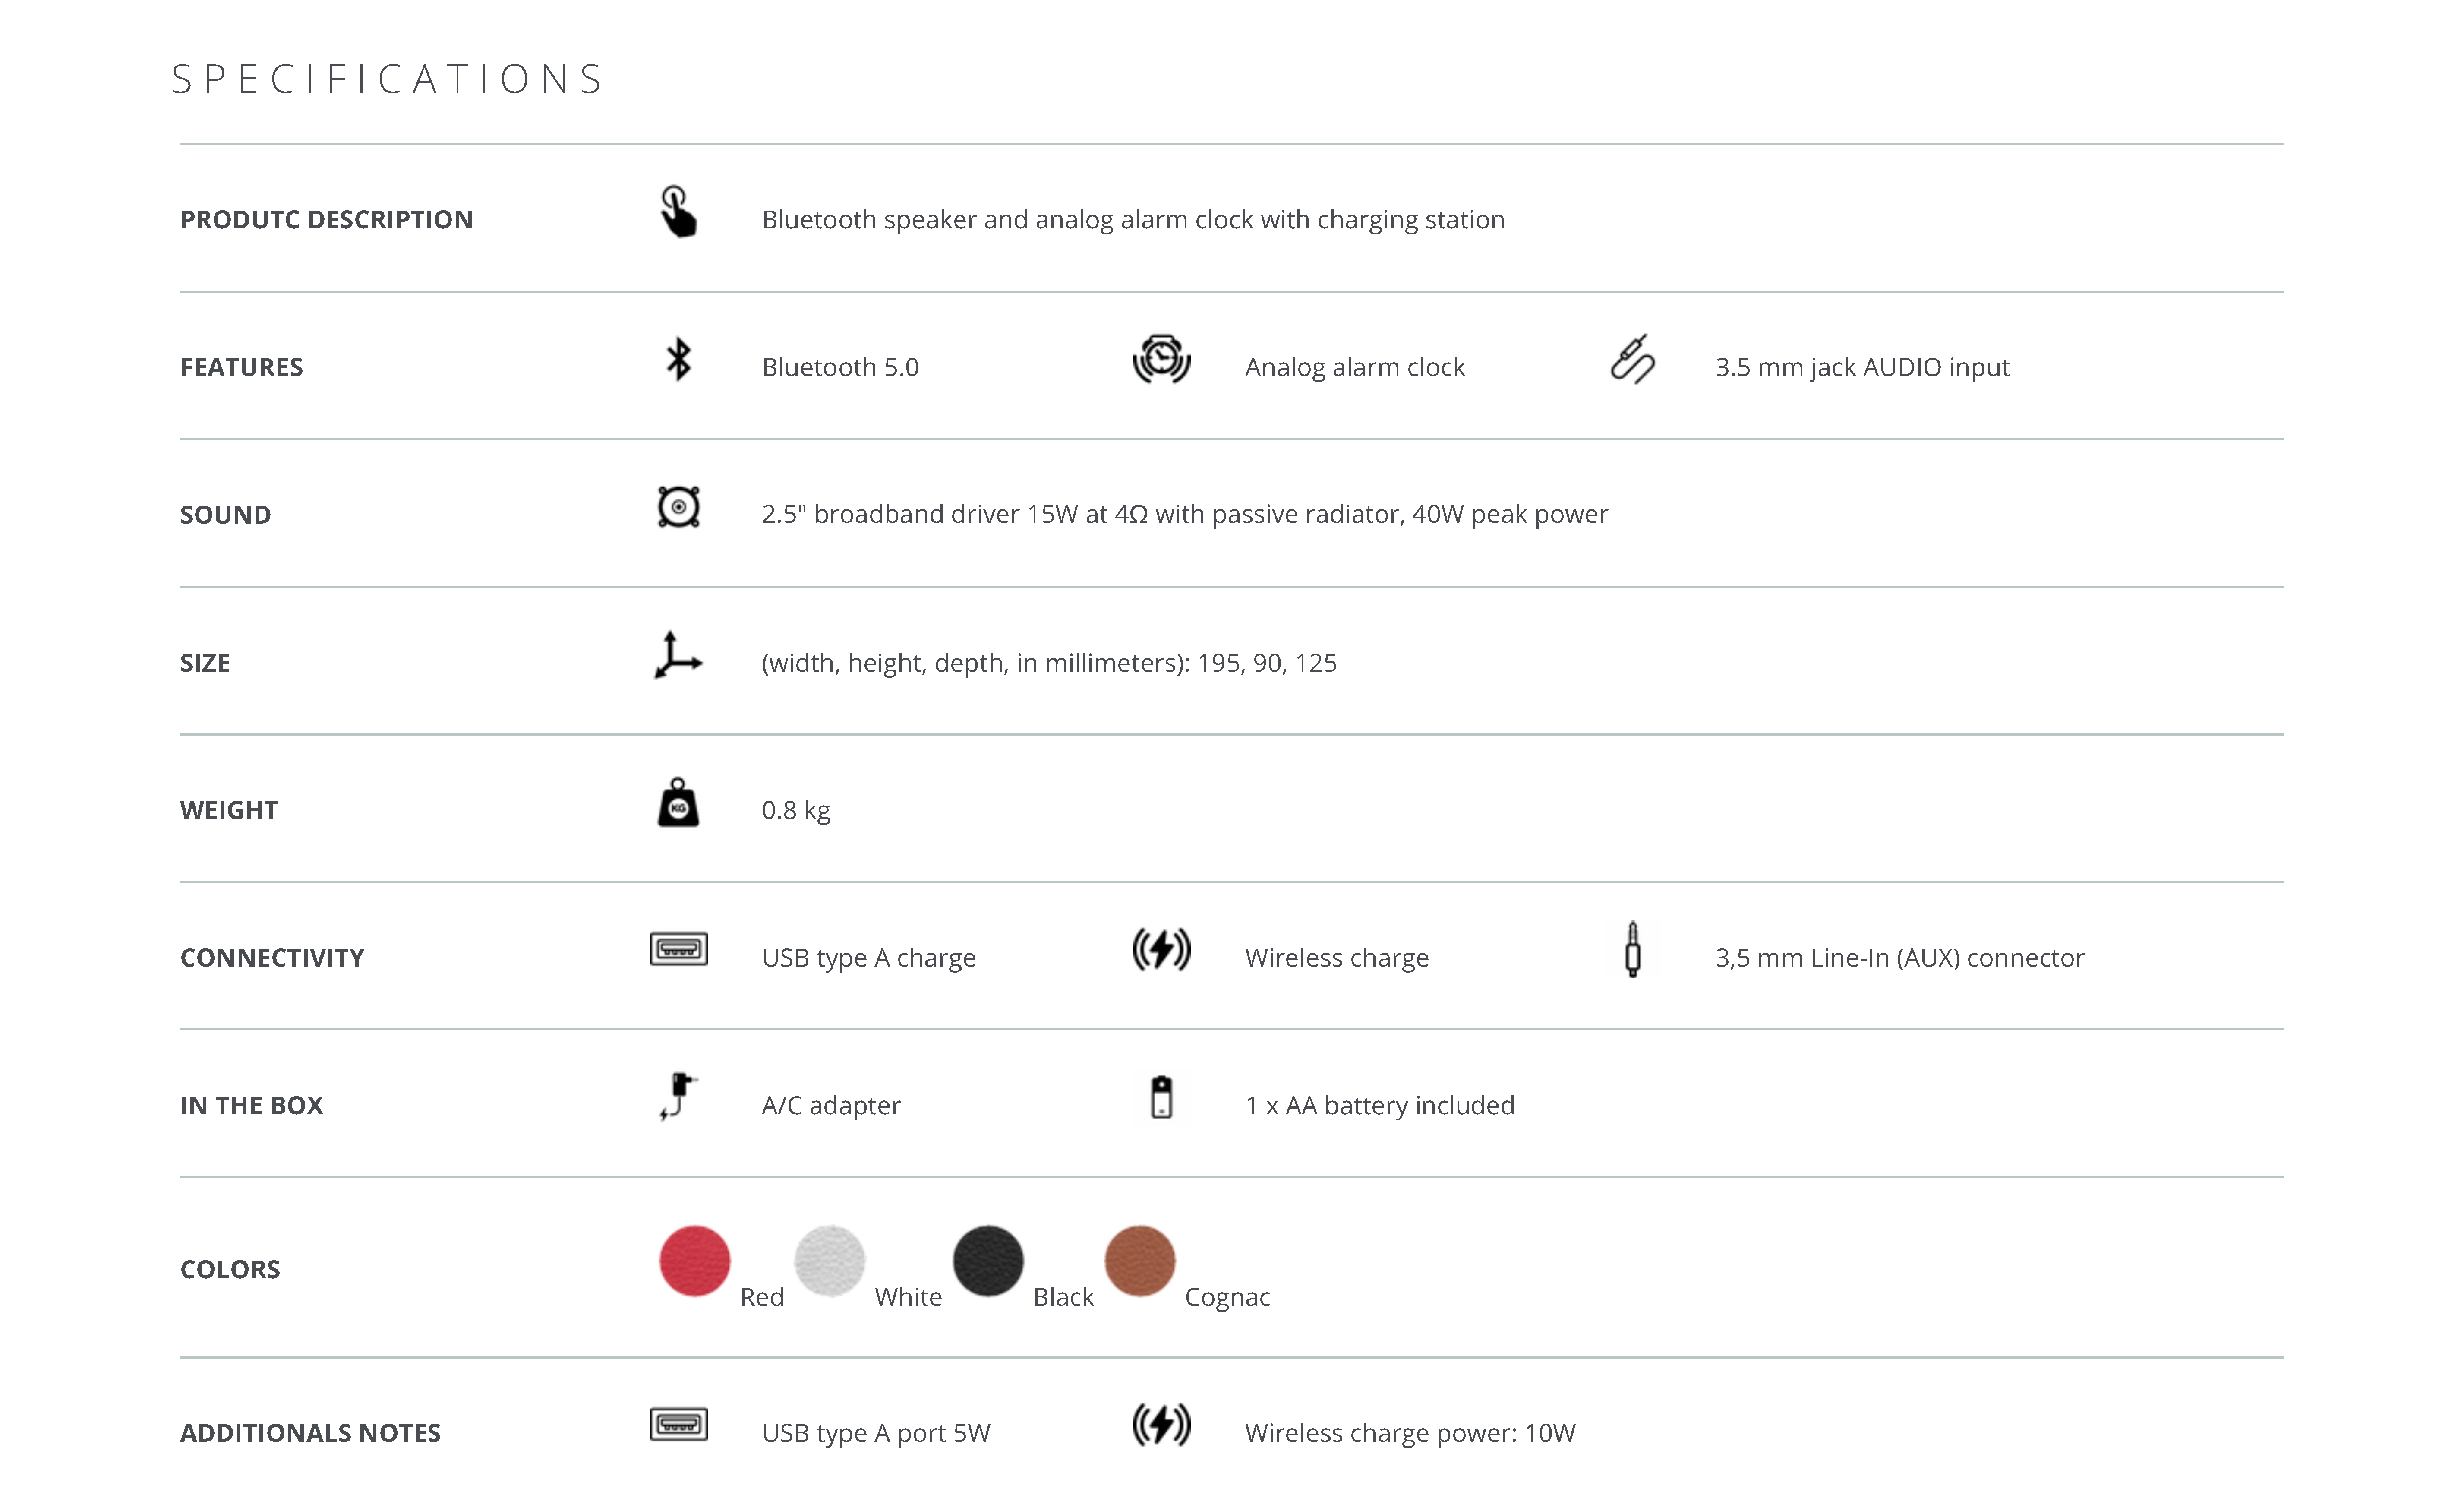
Task: Click the wireless charge power icon at bottom
Action: 1161,1425
